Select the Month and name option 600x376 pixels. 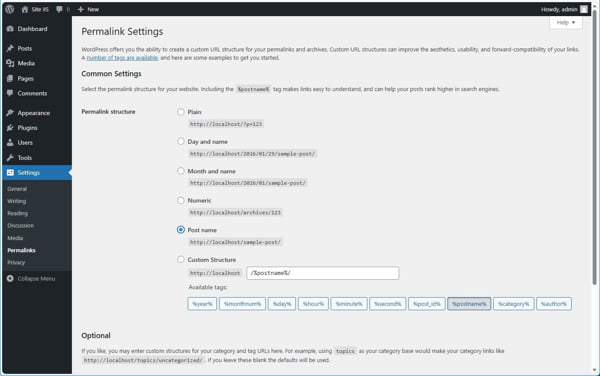(181, 171)
